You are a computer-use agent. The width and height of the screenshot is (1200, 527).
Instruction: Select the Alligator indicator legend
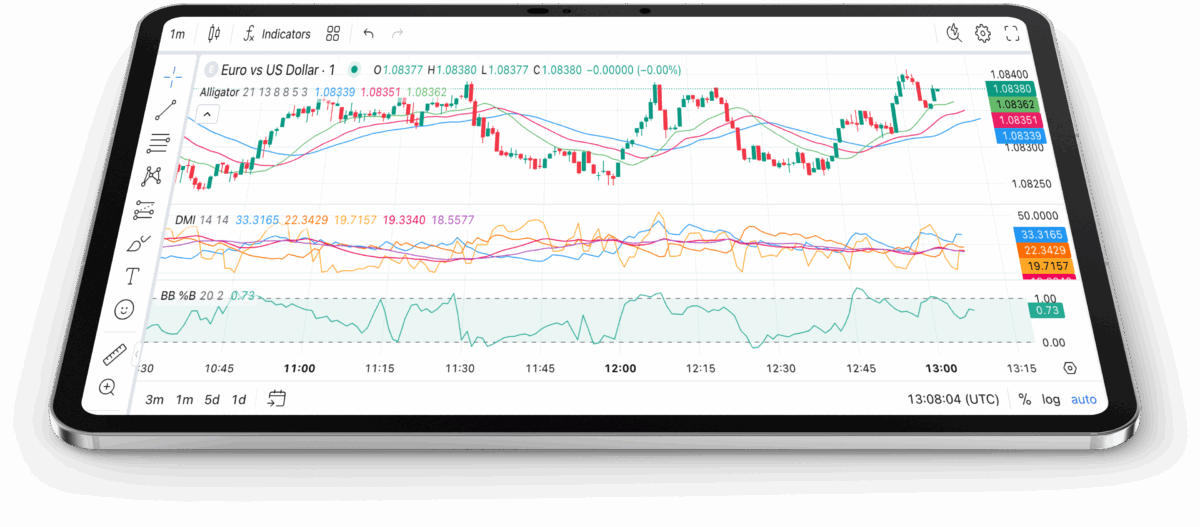click(x=219, y=92)
